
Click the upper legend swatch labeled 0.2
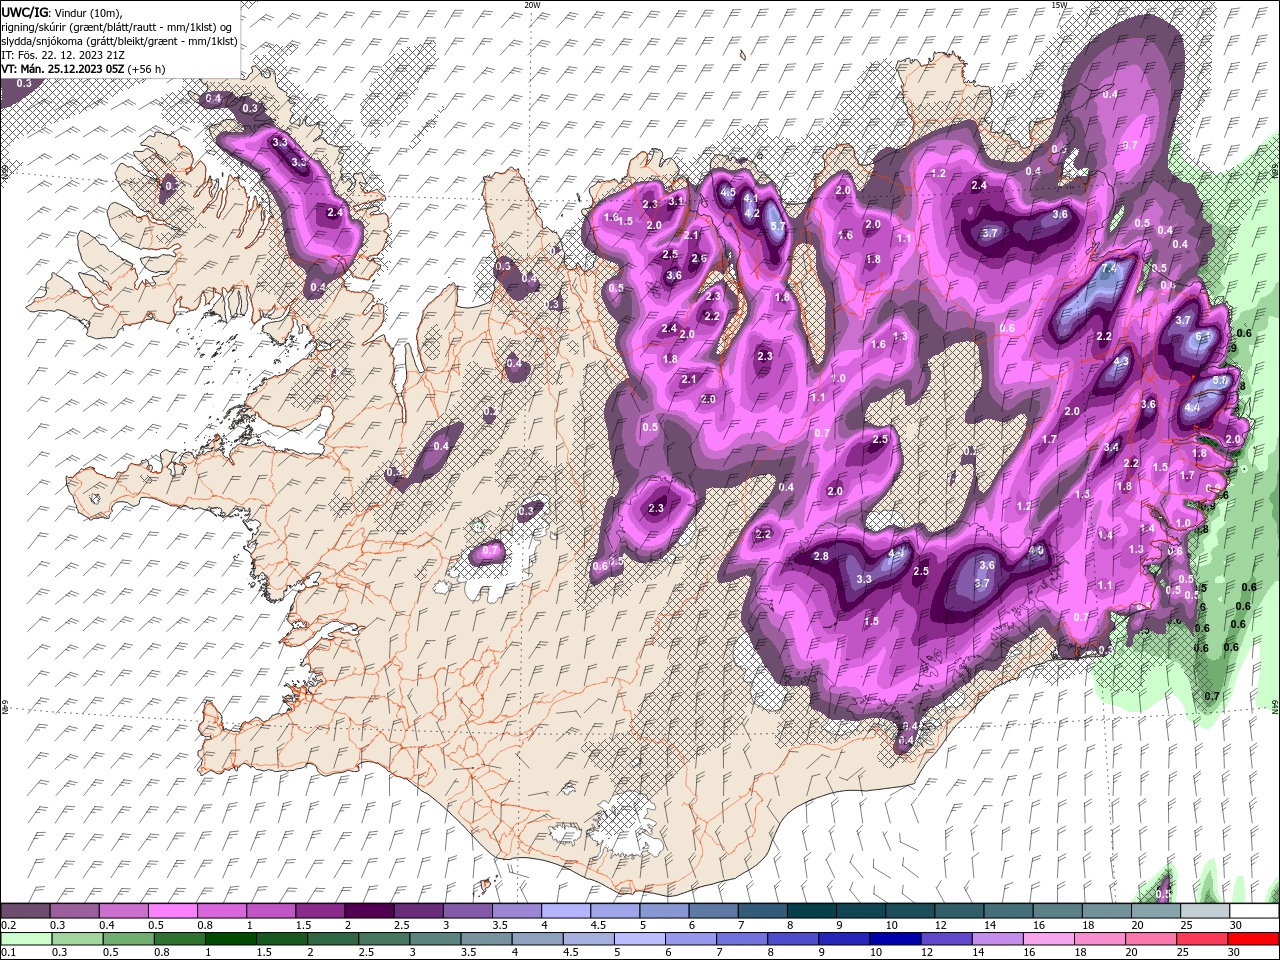click(25, 911)
